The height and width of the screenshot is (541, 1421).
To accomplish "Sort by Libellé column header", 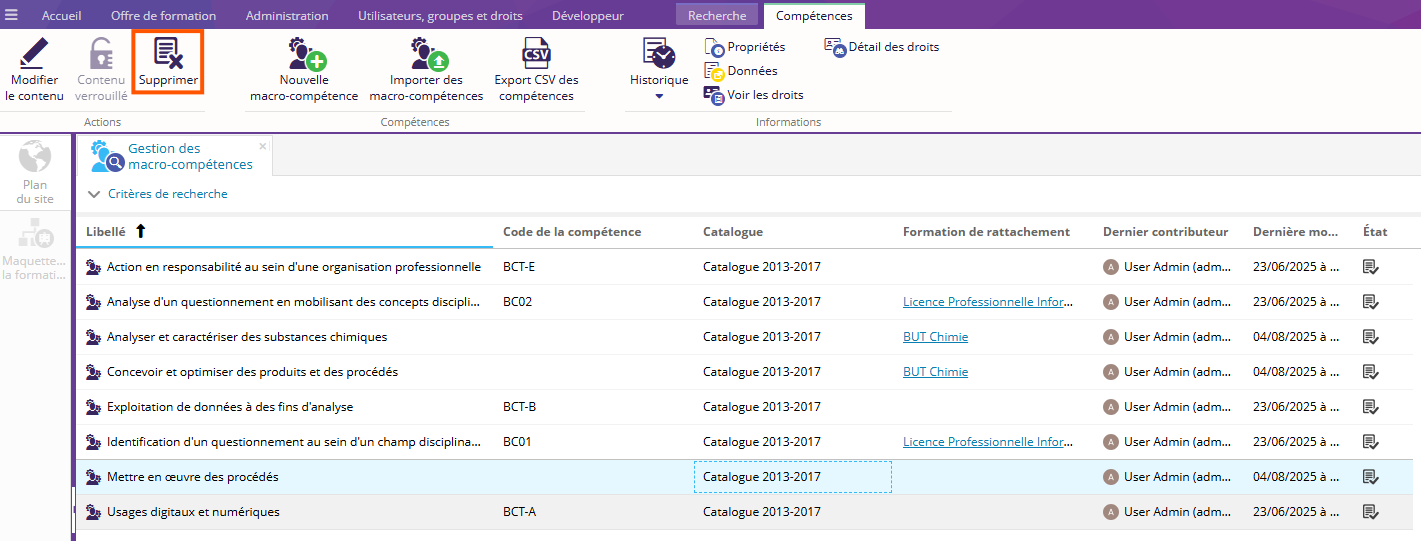I will [x=106, y=232].
